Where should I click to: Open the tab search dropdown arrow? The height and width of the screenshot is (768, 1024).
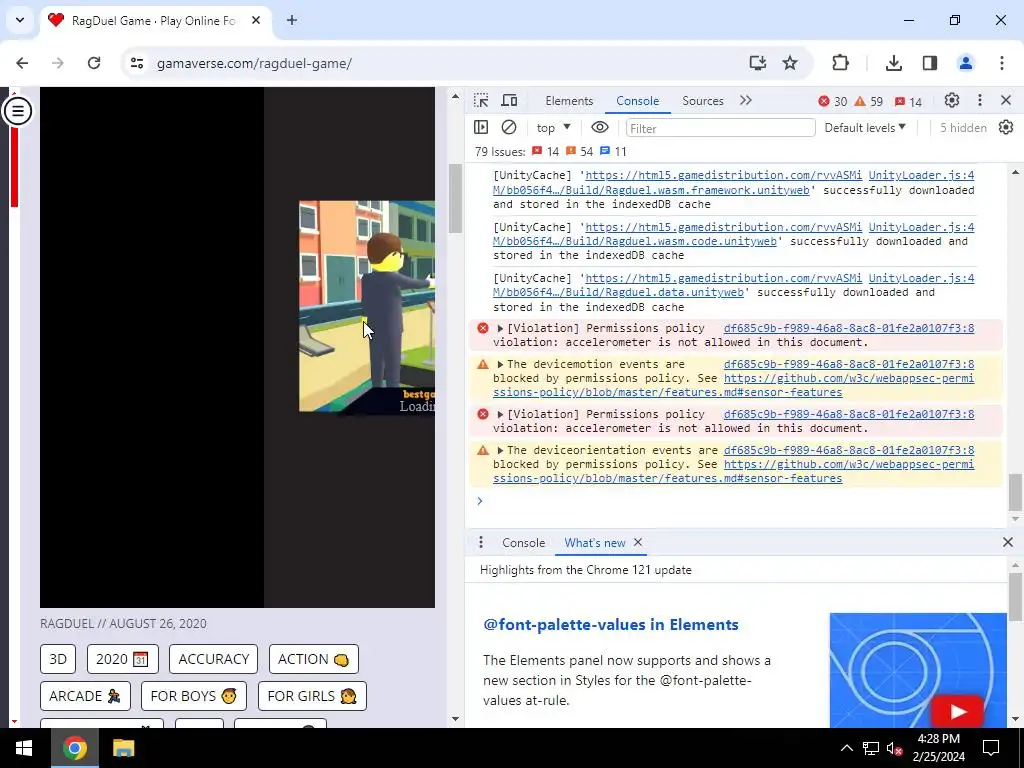tap(20, 20)
